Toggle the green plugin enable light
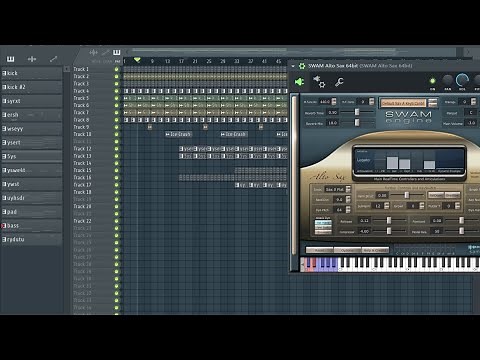The height and width of the screenshot is (360, 480). (x=432, y=81)
